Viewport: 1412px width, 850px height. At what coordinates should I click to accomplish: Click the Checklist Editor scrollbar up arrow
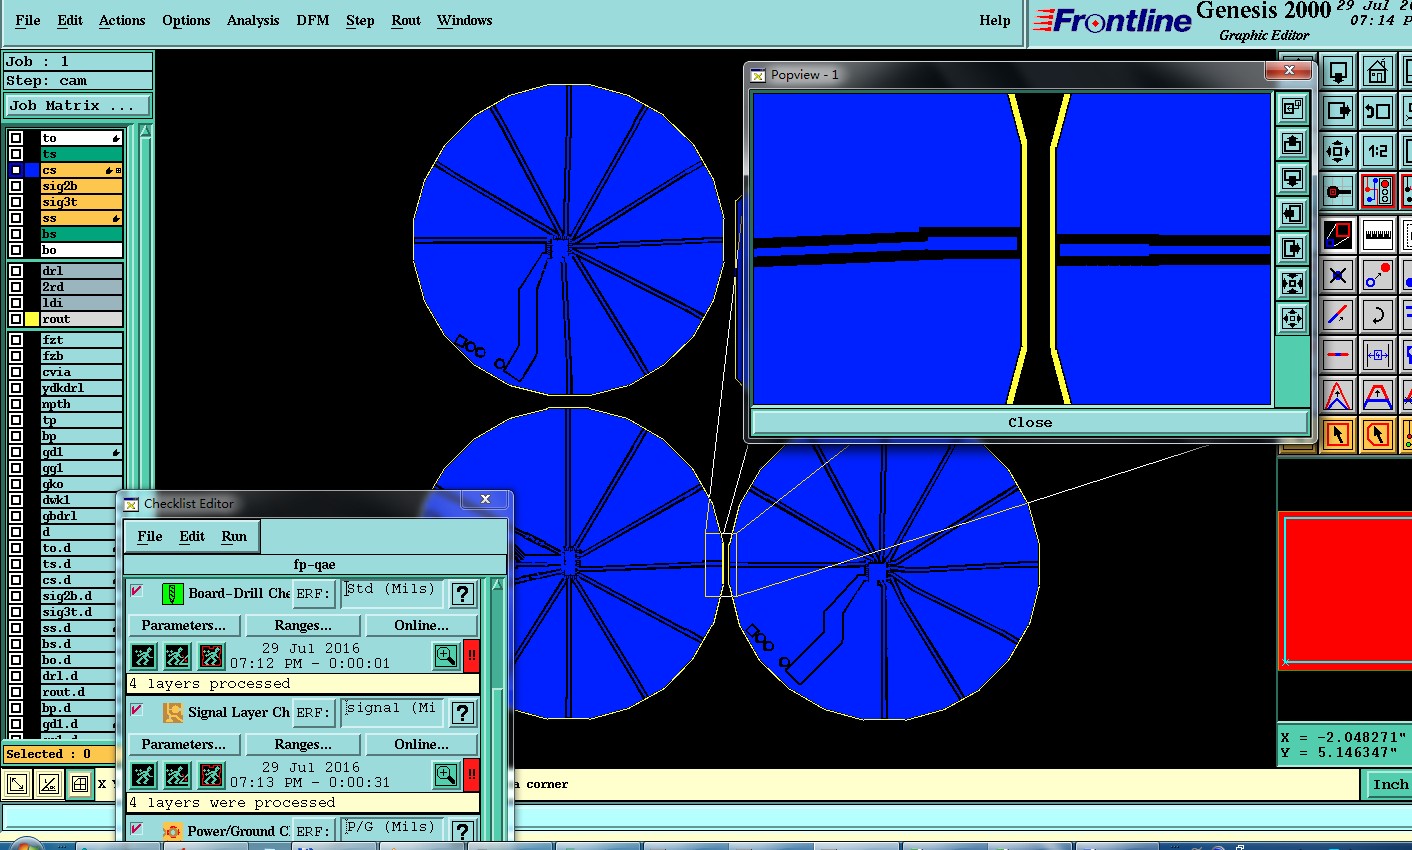click(496, 585)
